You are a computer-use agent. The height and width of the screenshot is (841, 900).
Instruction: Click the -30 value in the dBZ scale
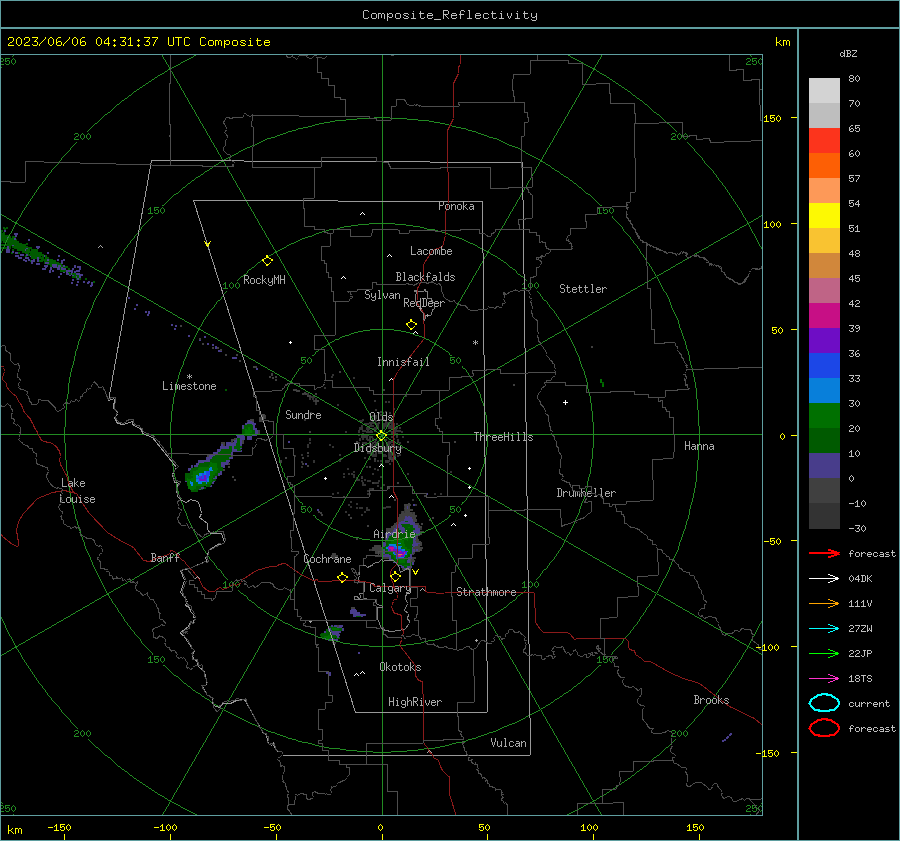[857, 528]
